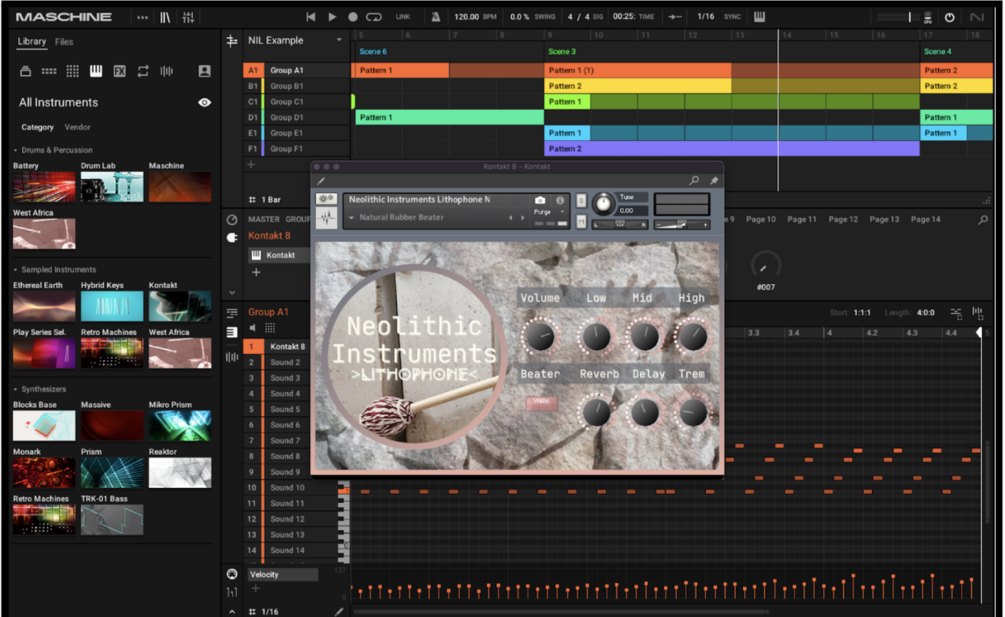
Task: Select the One-shots waveform filter icon
Action: [167, 71]
